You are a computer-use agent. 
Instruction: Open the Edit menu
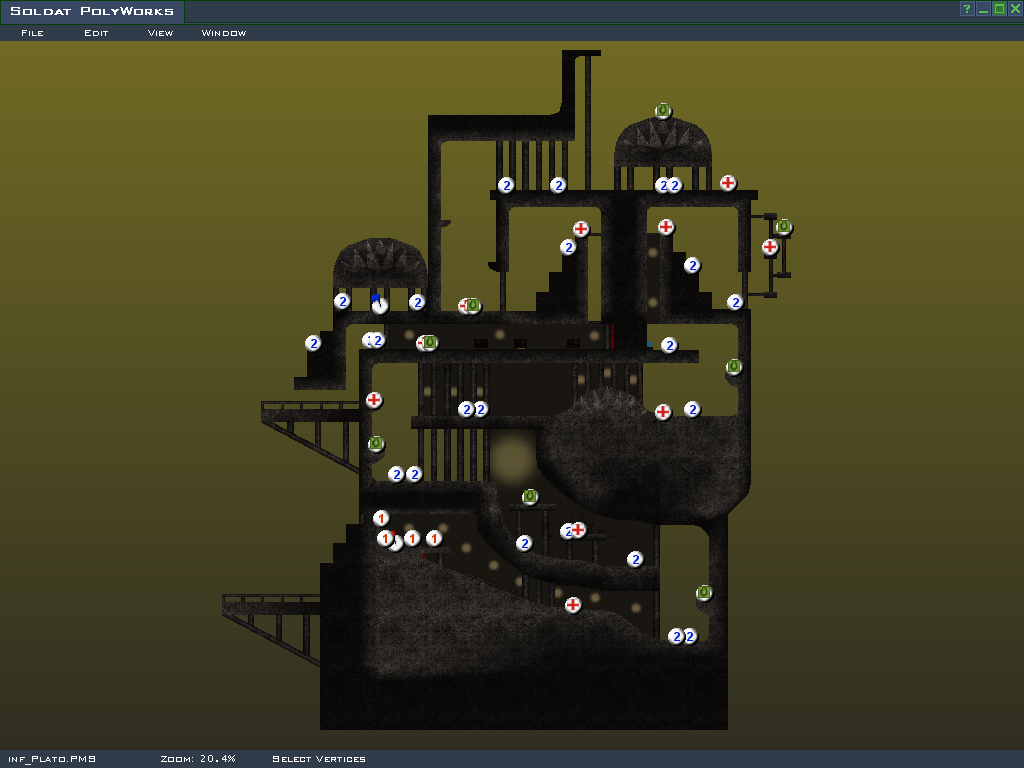(96, 33)
